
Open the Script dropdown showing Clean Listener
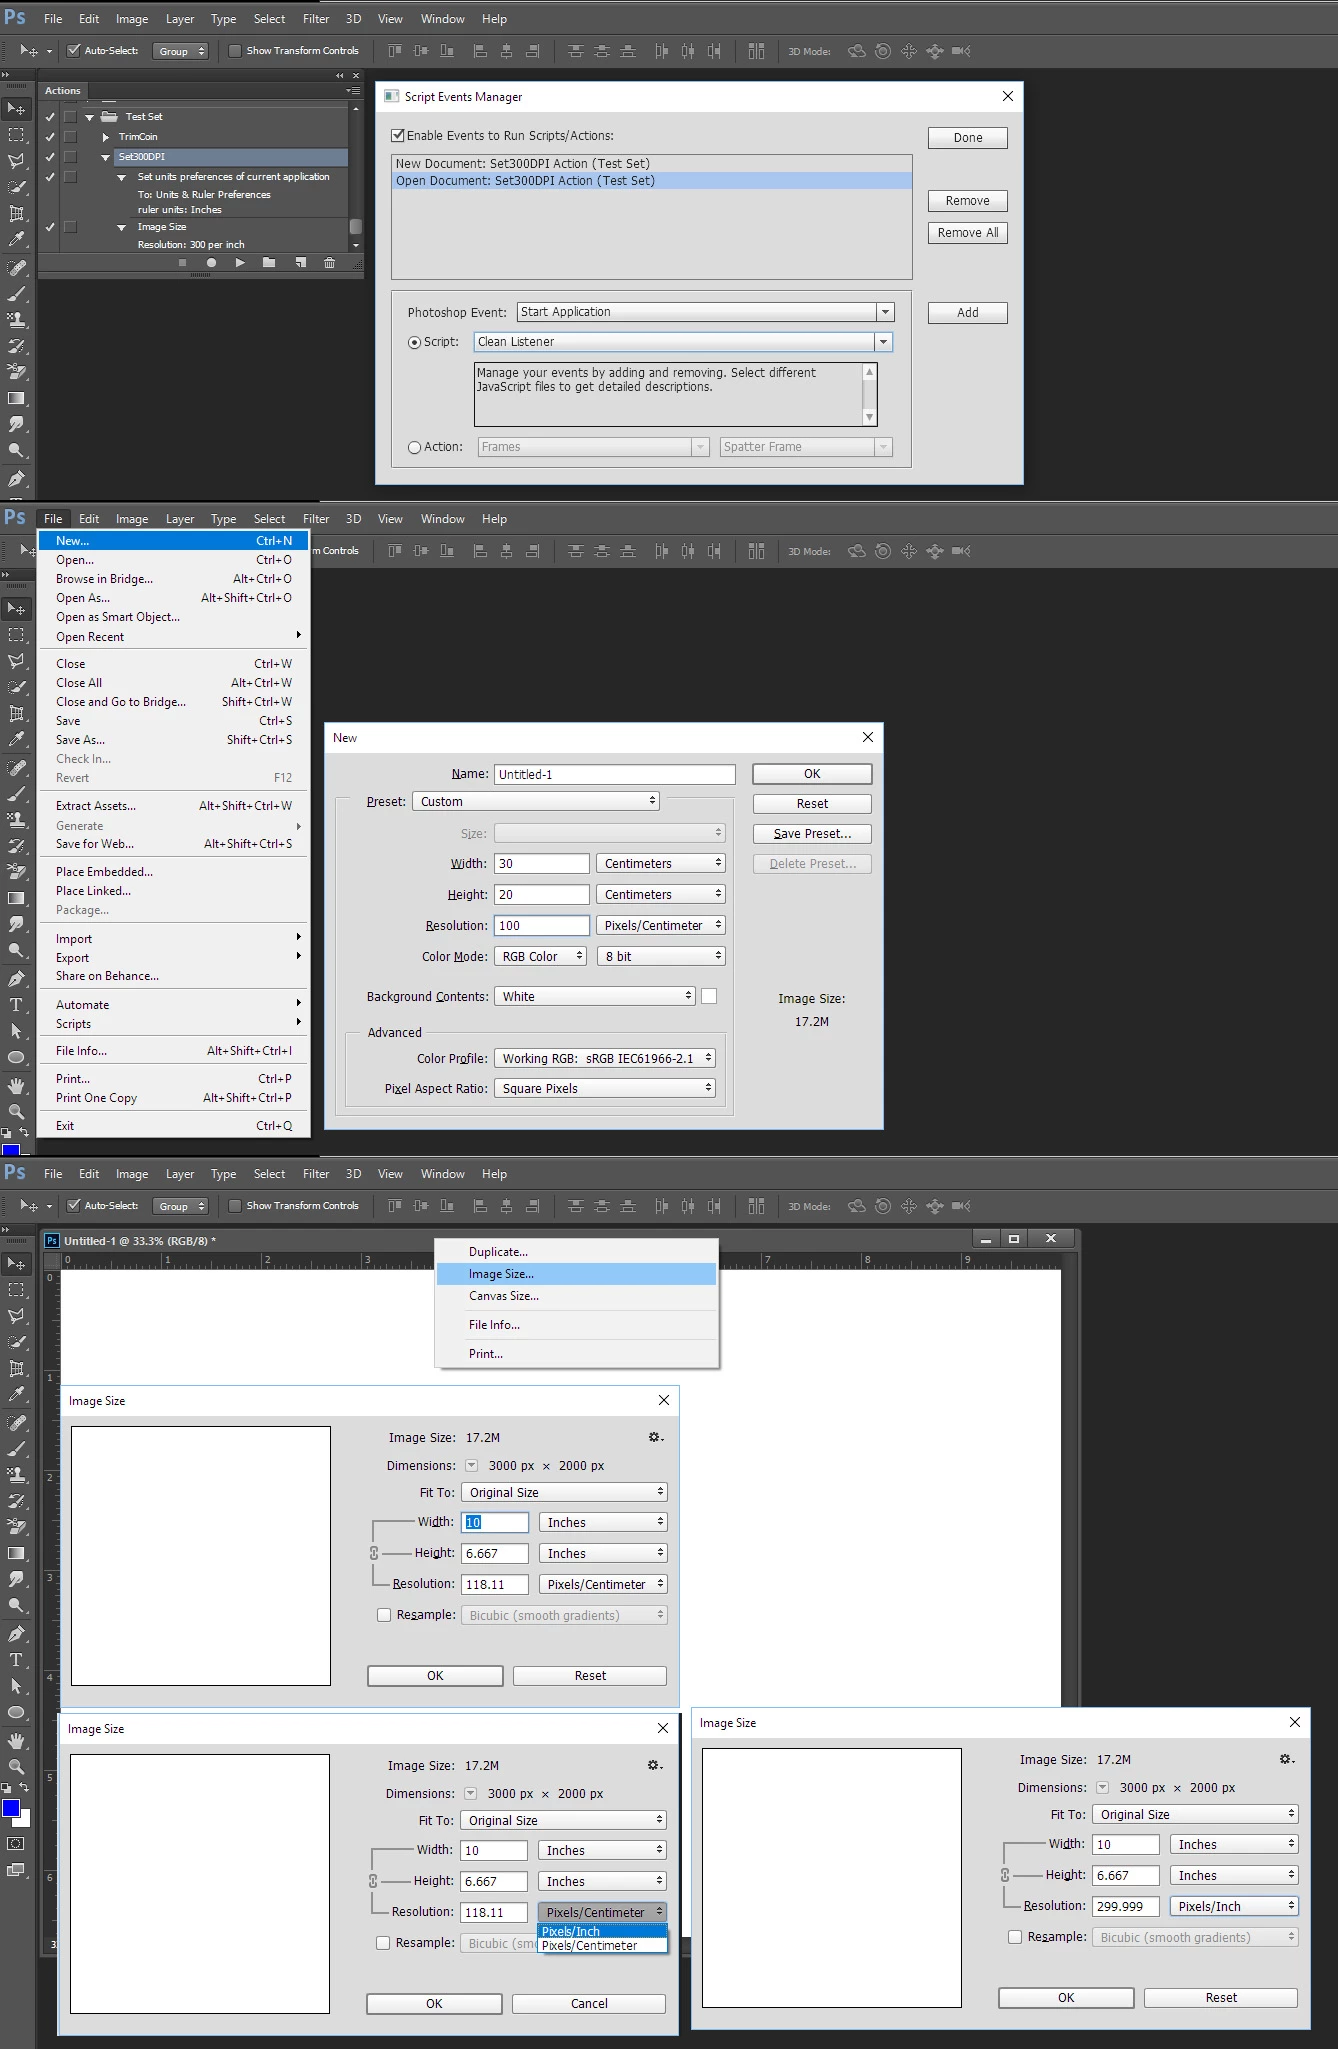683,342
